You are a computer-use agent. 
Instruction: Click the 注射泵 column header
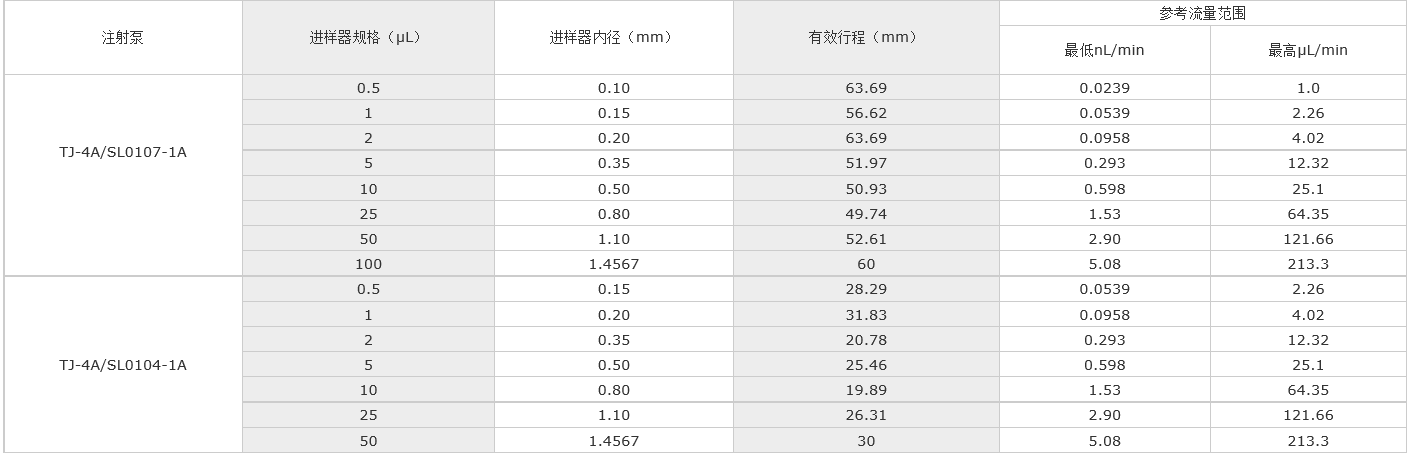pyautogui.click(x=122, y=38)
